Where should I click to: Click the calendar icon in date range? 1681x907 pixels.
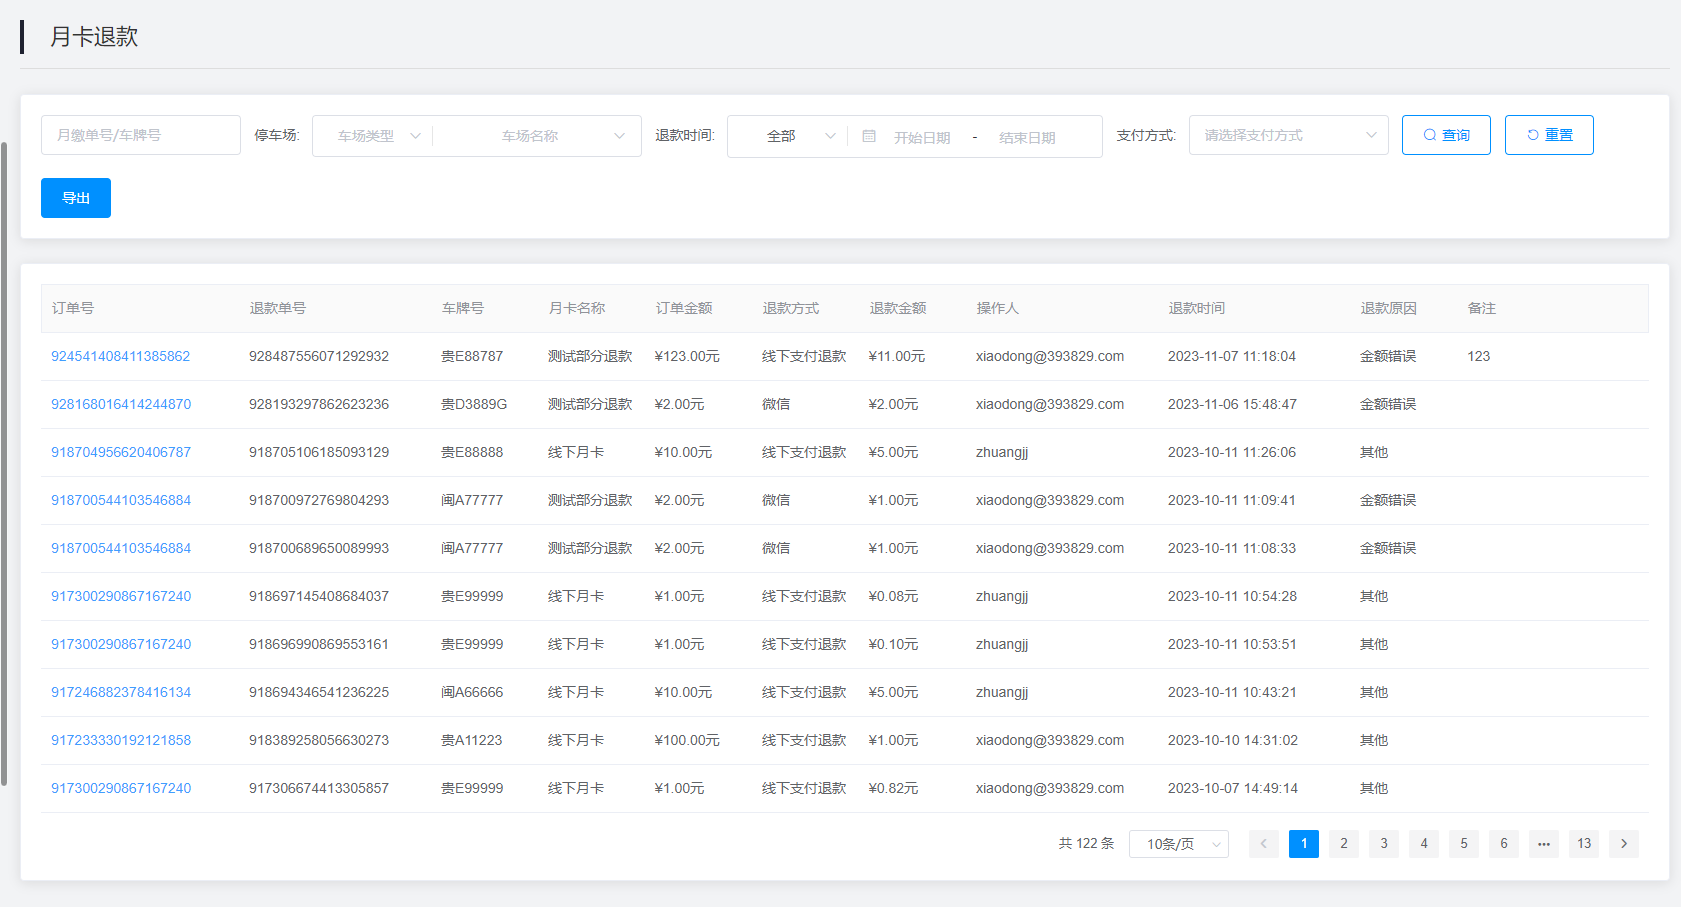869,136
